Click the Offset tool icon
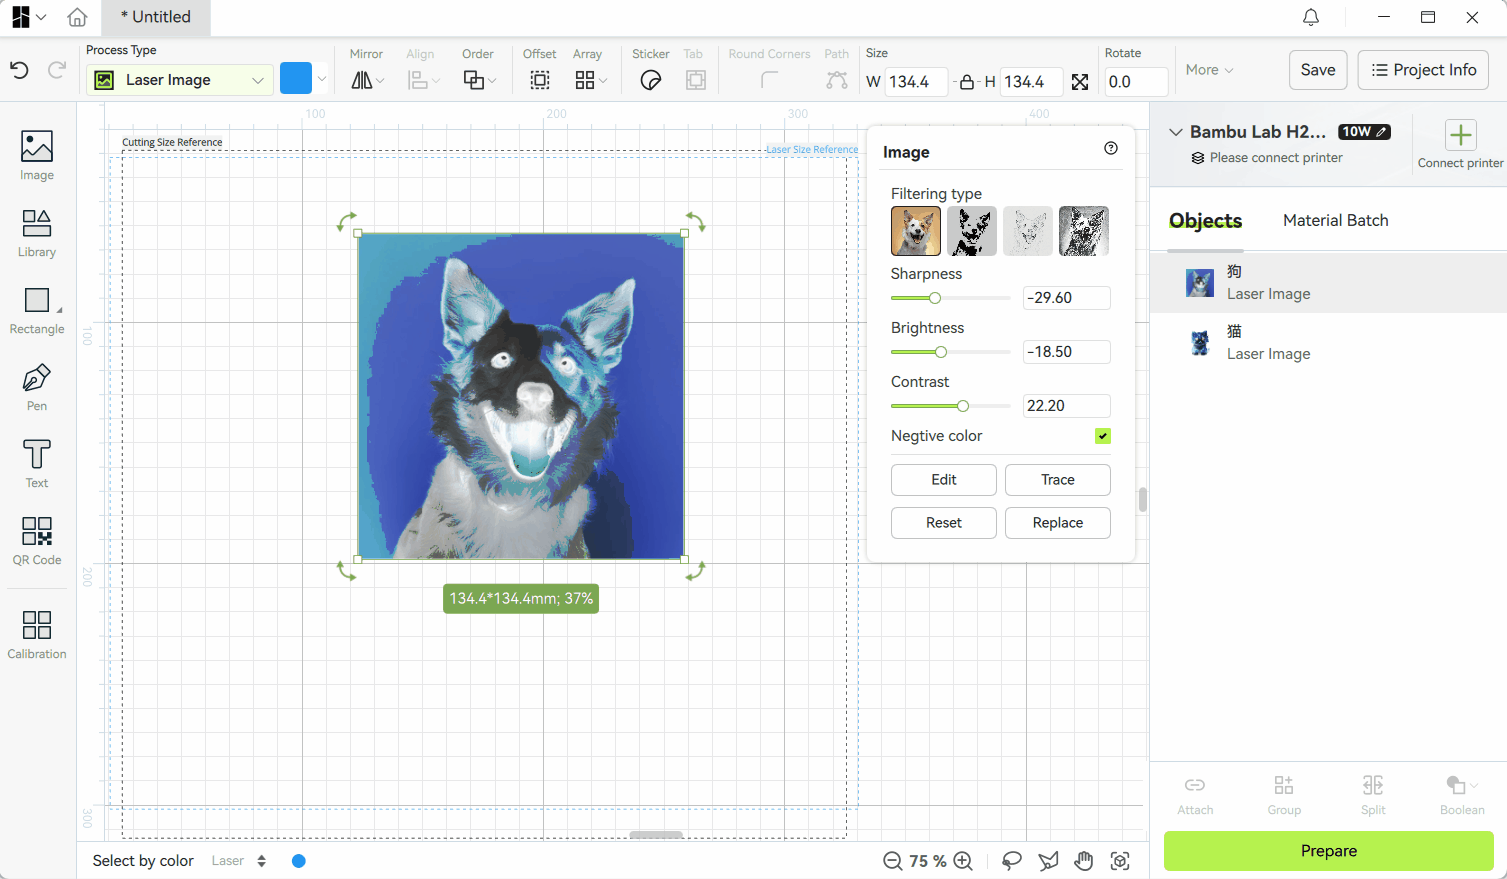1507x879 pixels. click(540, 81)
